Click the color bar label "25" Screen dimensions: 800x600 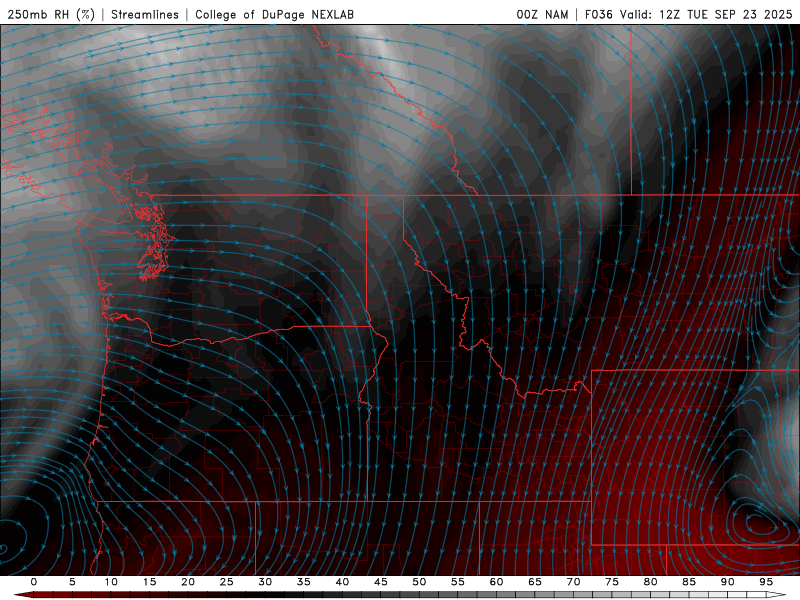(x=227, y=582)
